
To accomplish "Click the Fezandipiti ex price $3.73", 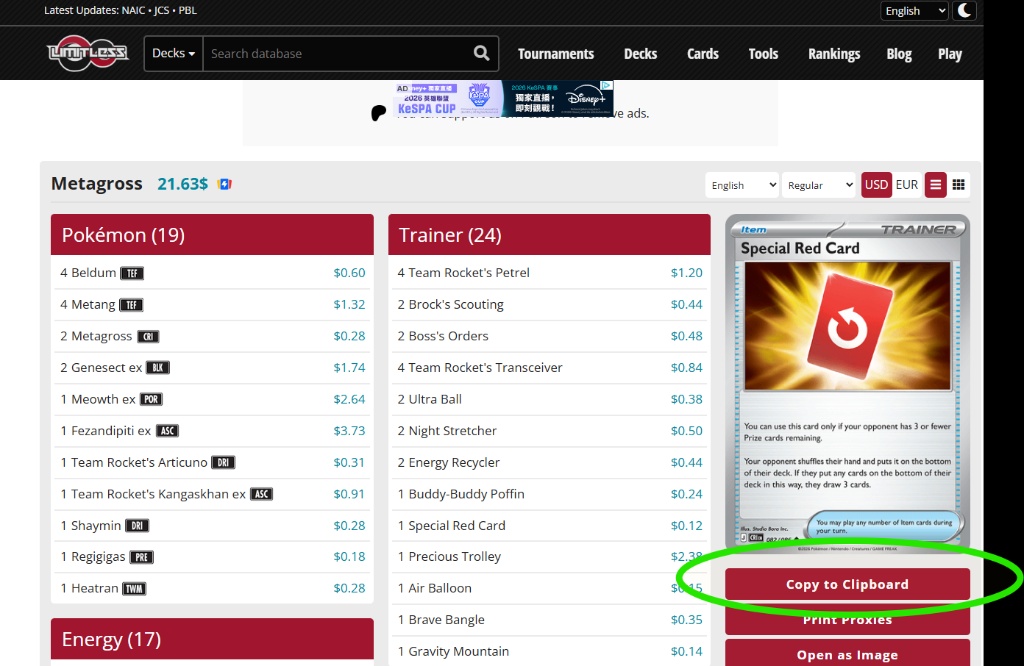I will click(349, 430).
